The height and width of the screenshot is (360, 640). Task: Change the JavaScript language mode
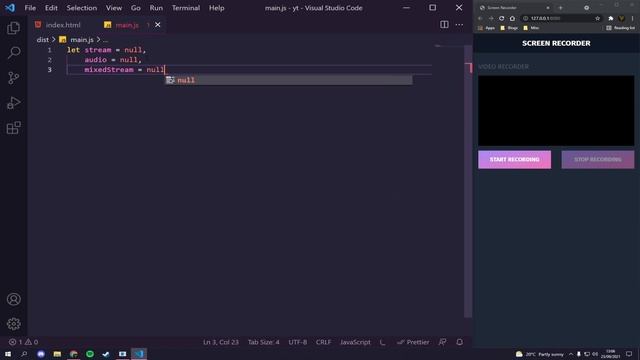[355, 342]
